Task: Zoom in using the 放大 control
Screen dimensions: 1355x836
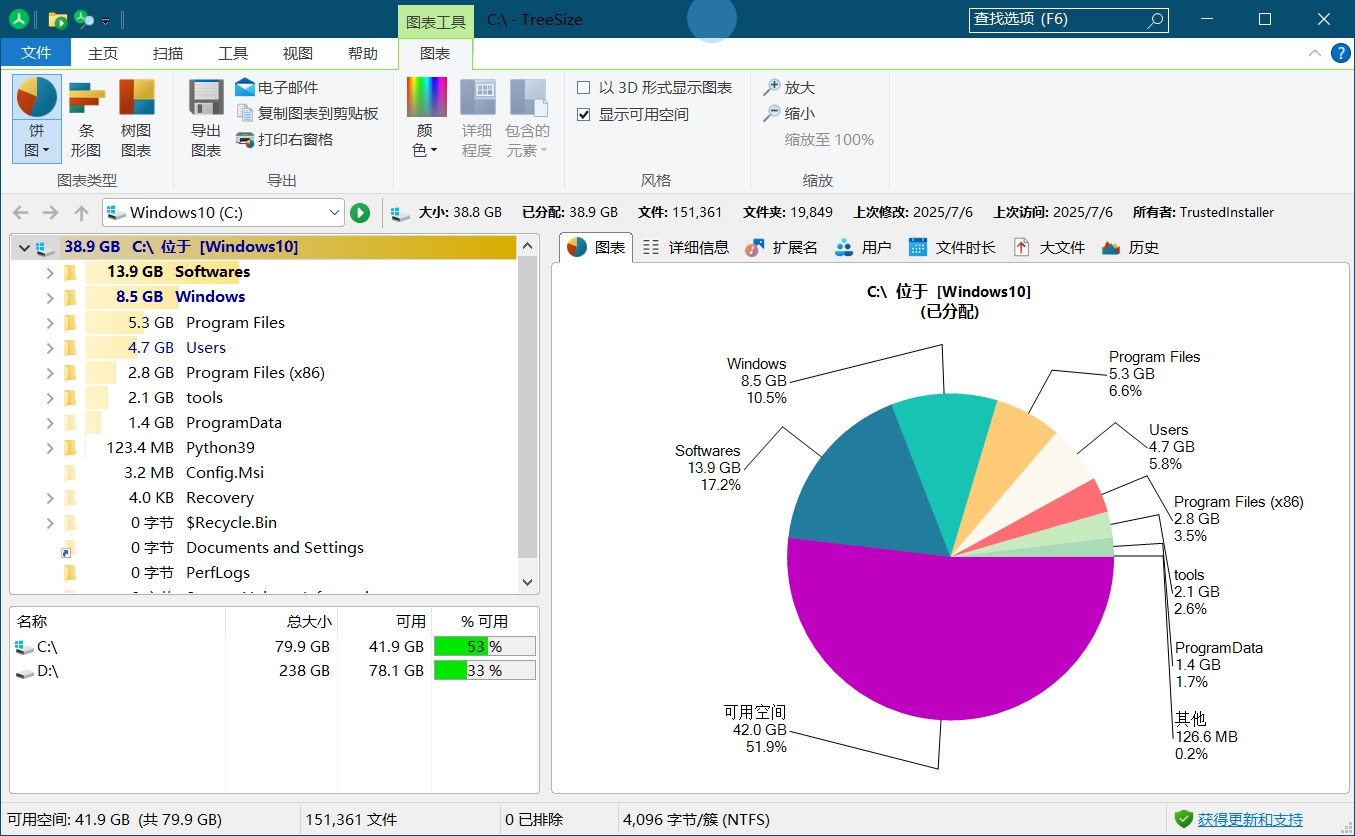Action: 791,87
